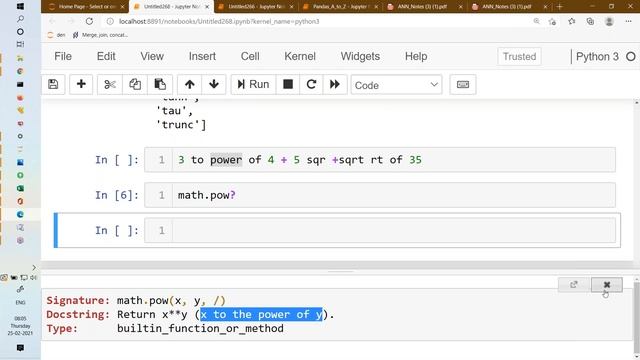
Task: Move selected cell down with arrow icon
Action: coord(213,84)
